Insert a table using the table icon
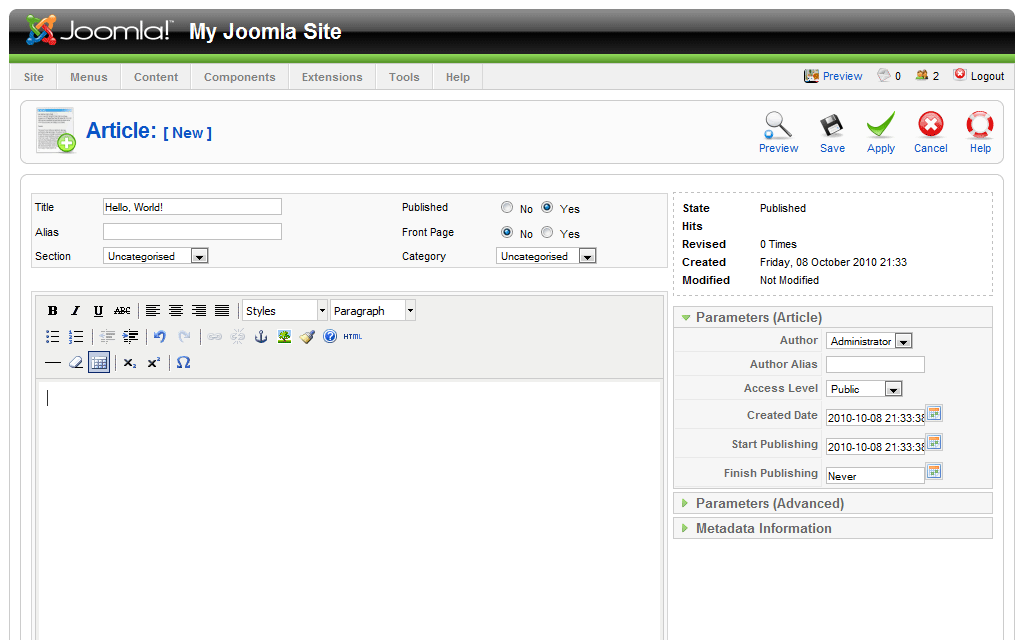This screenshot has width=1024, height=640. point(98,363)
